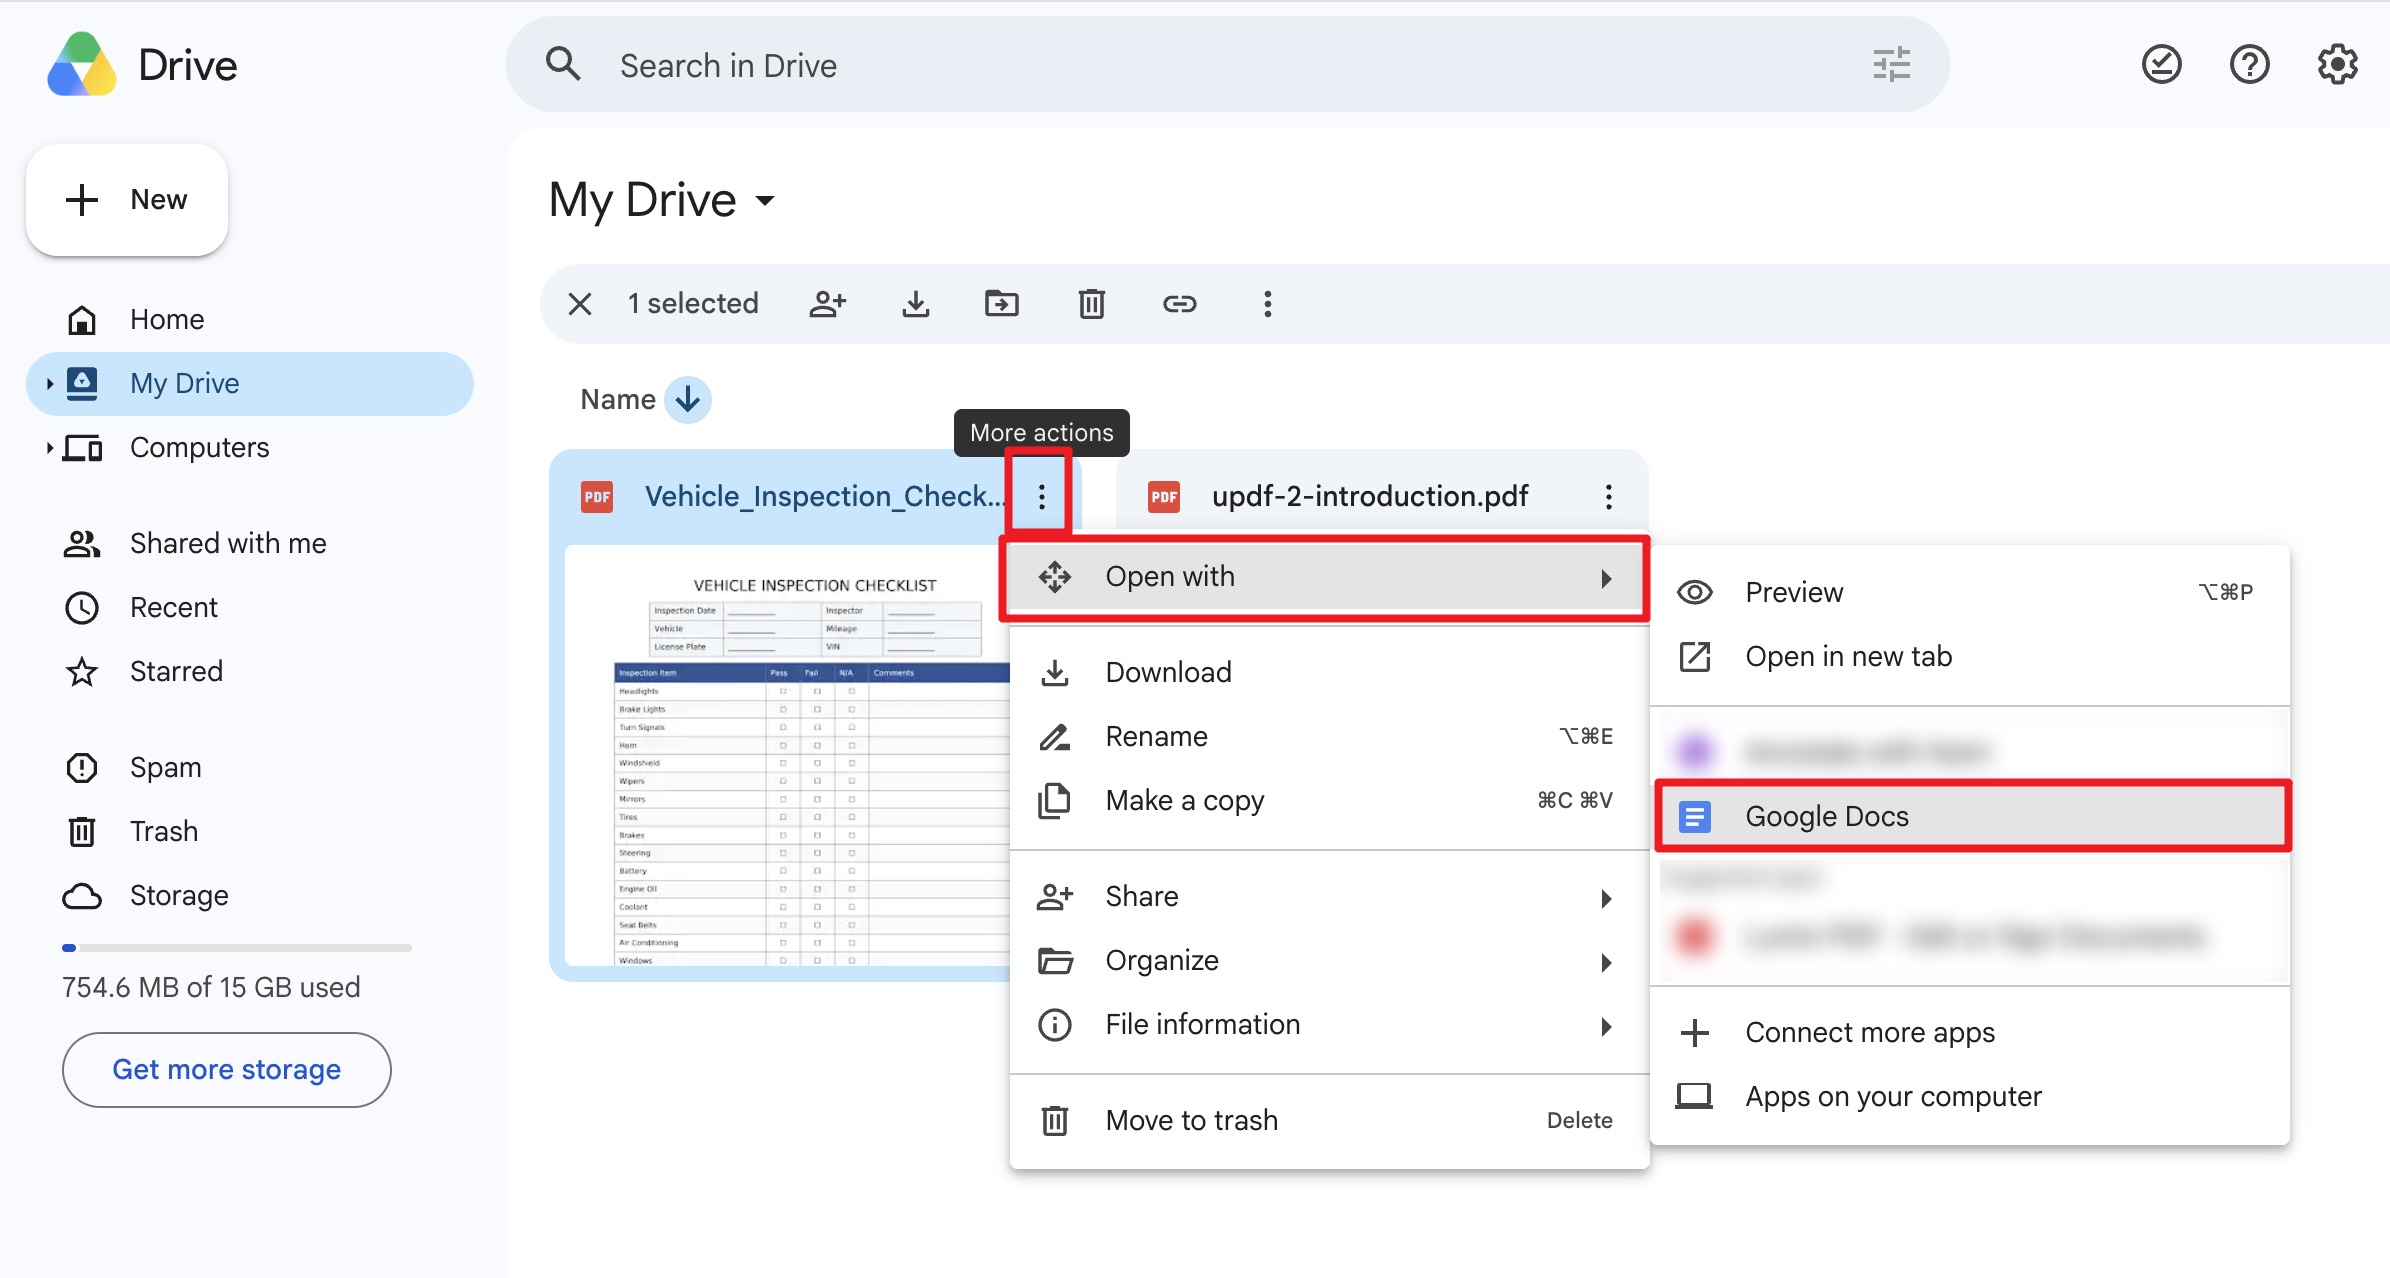Click the Google Drive logo
This screenshot has width=2390, height=1278.
click(x=82, y=65)
